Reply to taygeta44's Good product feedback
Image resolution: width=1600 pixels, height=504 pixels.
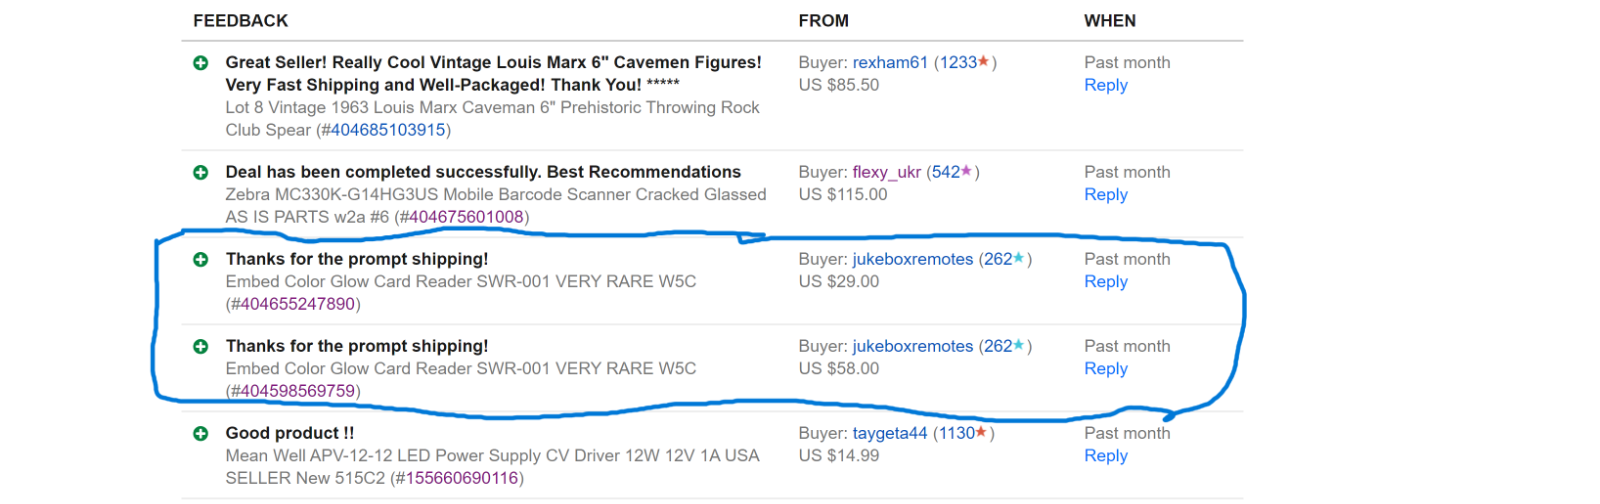(1105, 456)
